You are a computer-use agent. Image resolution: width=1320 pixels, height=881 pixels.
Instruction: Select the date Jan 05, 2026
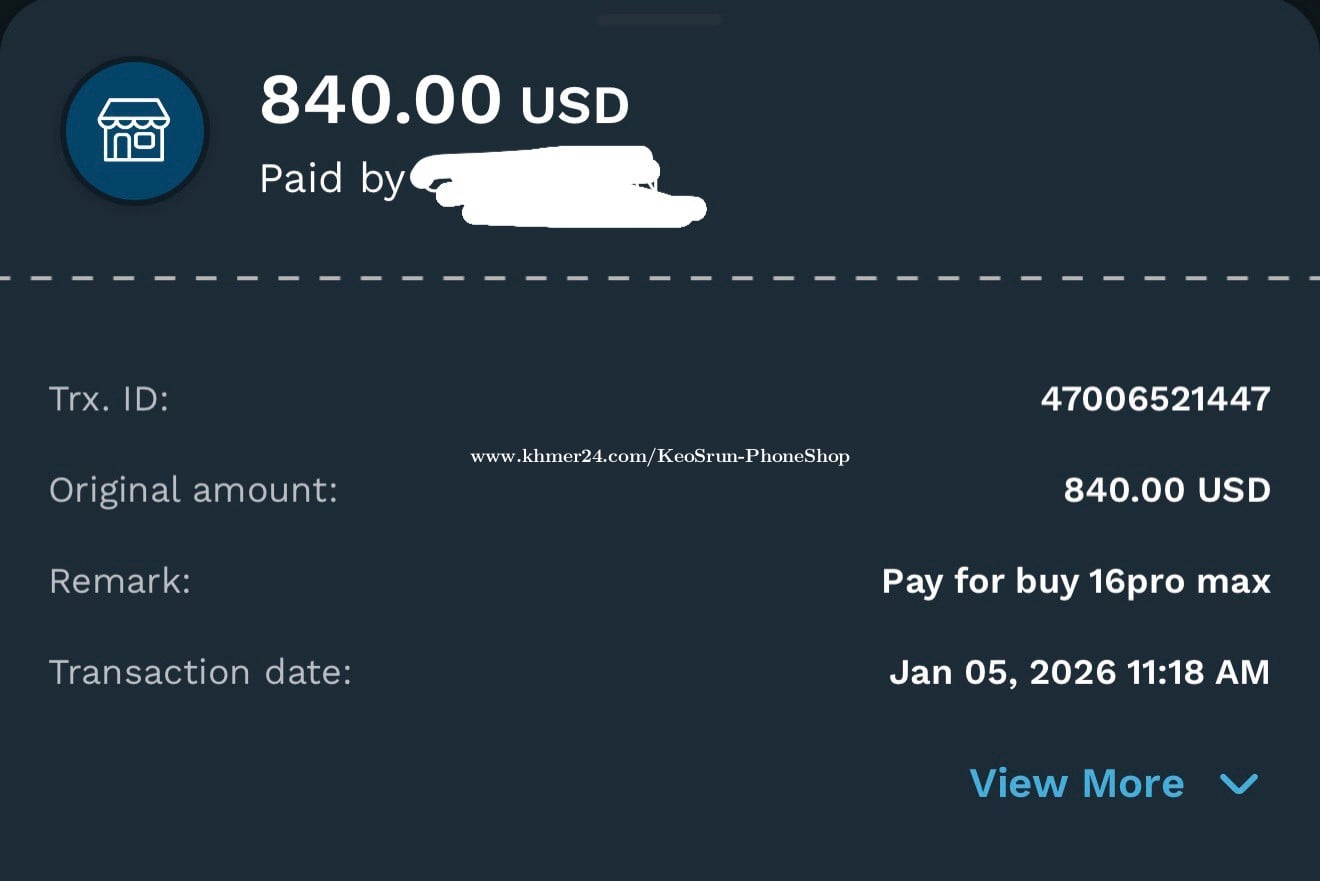[x=1002, y=672]
